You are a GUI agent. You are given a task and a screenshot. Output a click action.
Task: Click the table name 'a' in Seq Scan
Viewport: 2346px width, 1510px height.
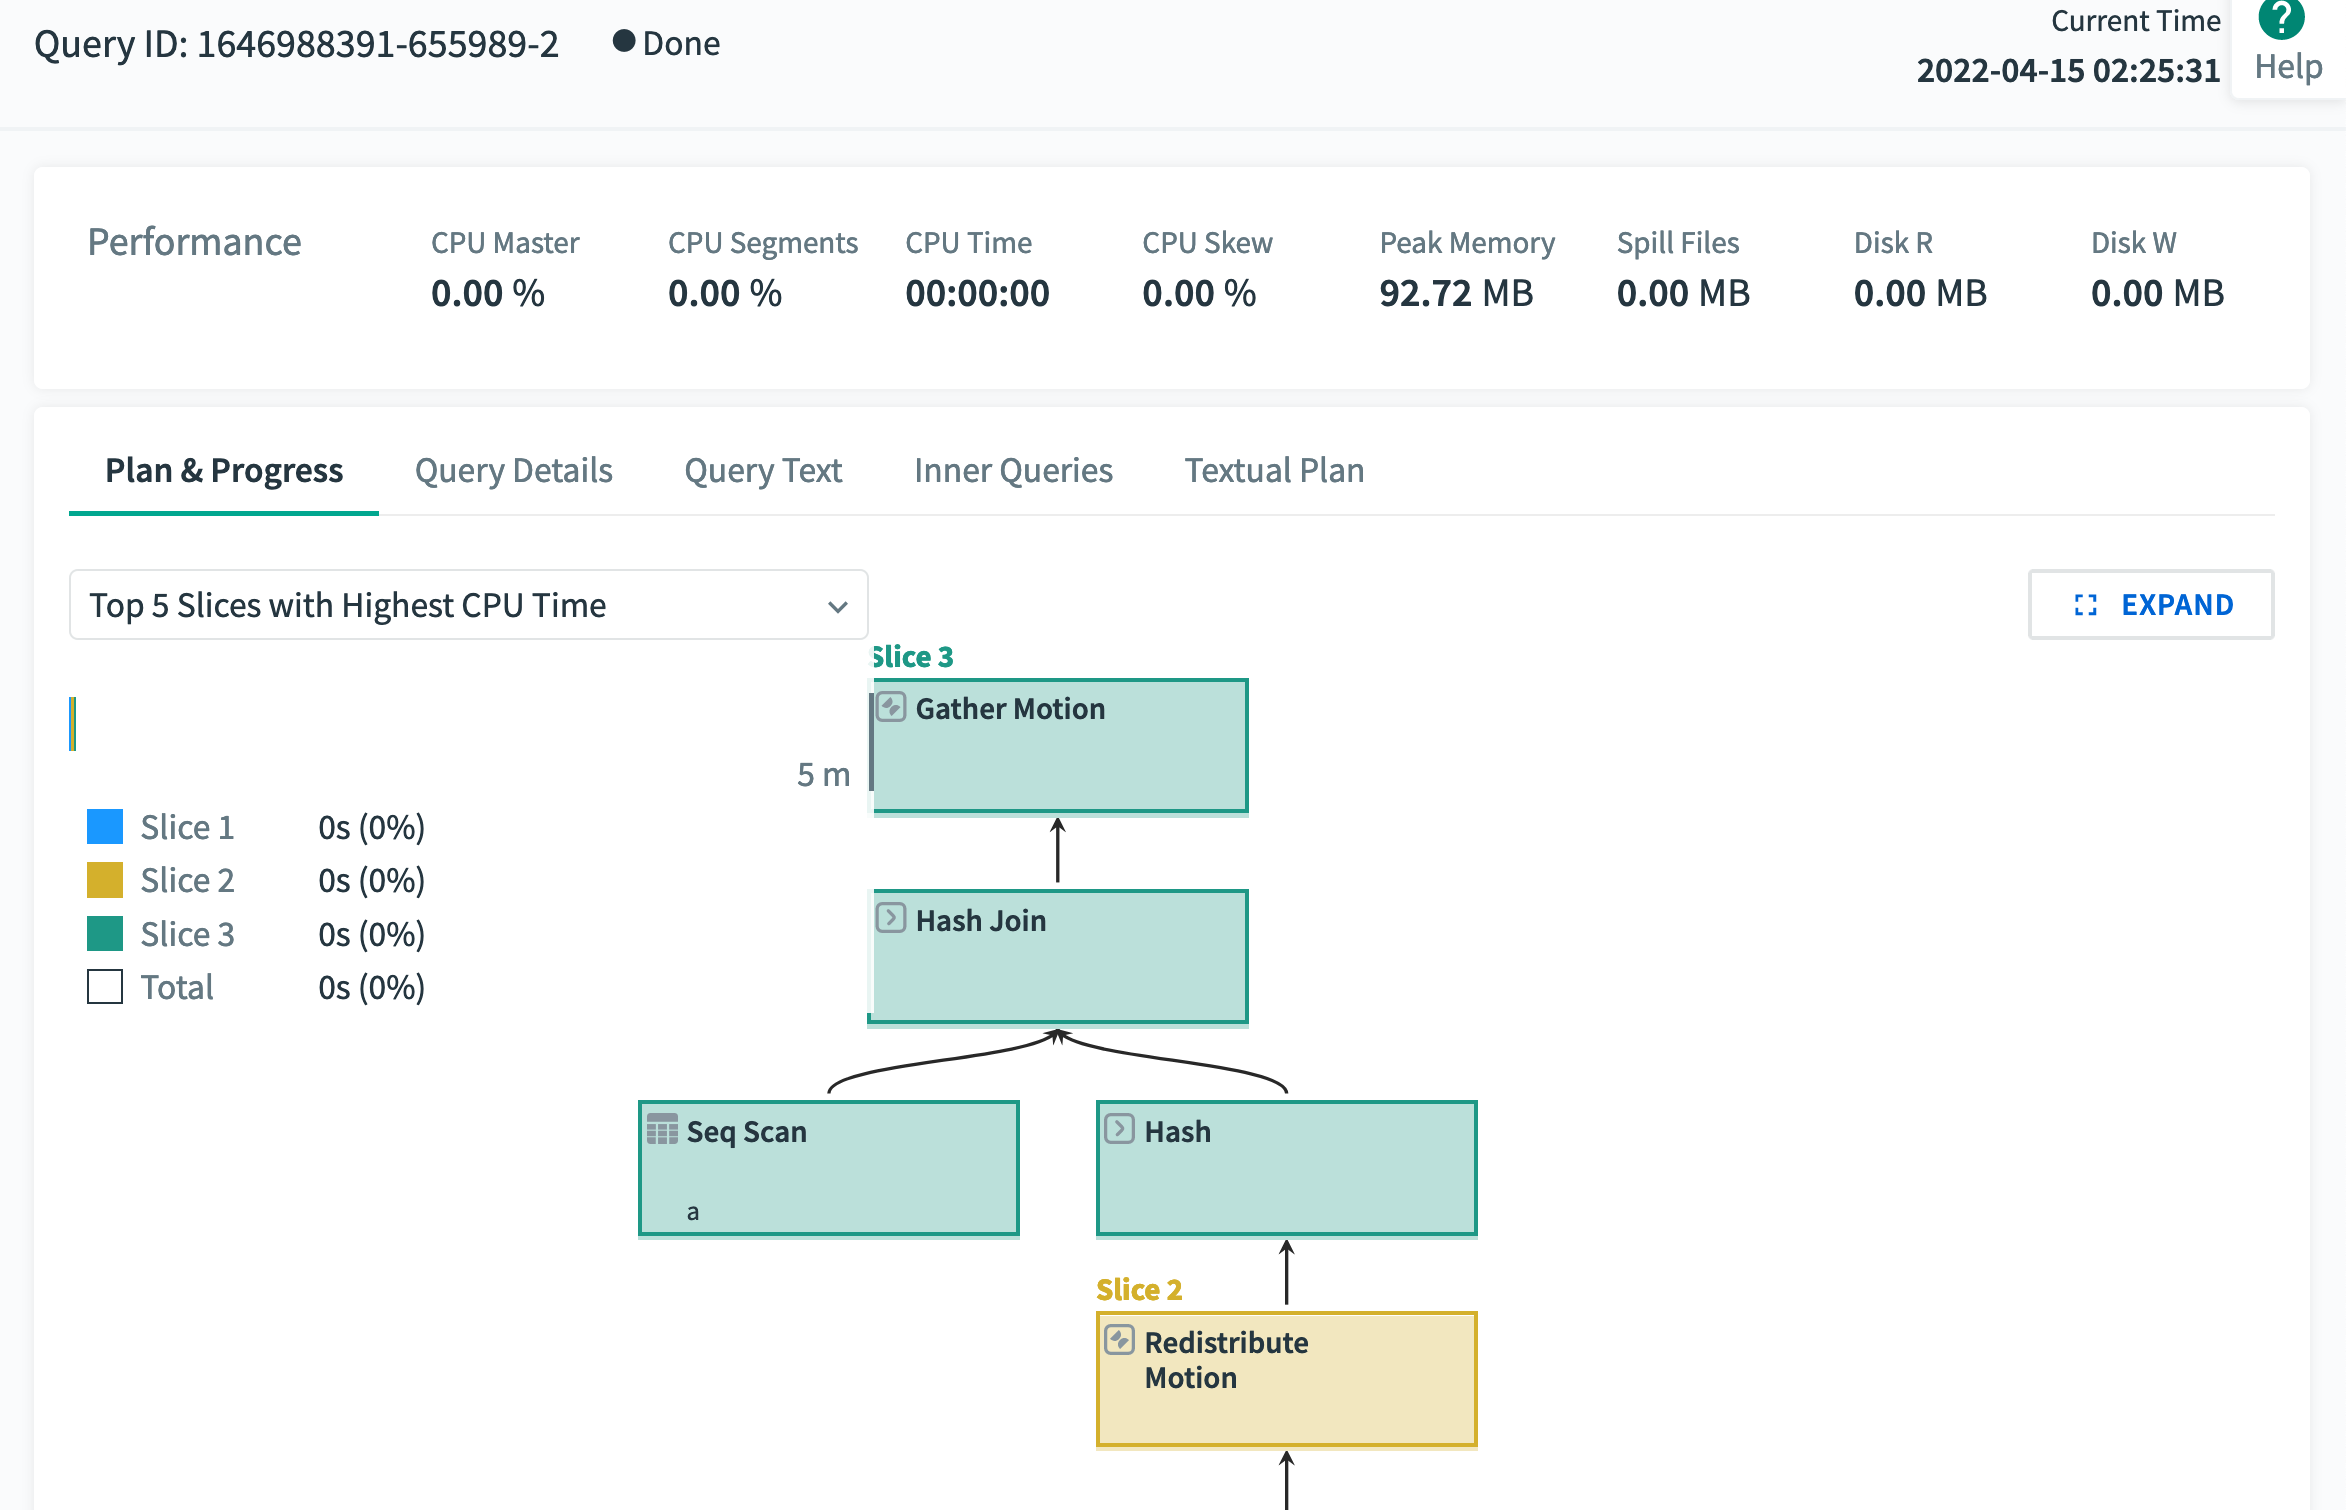[692, 1212]
